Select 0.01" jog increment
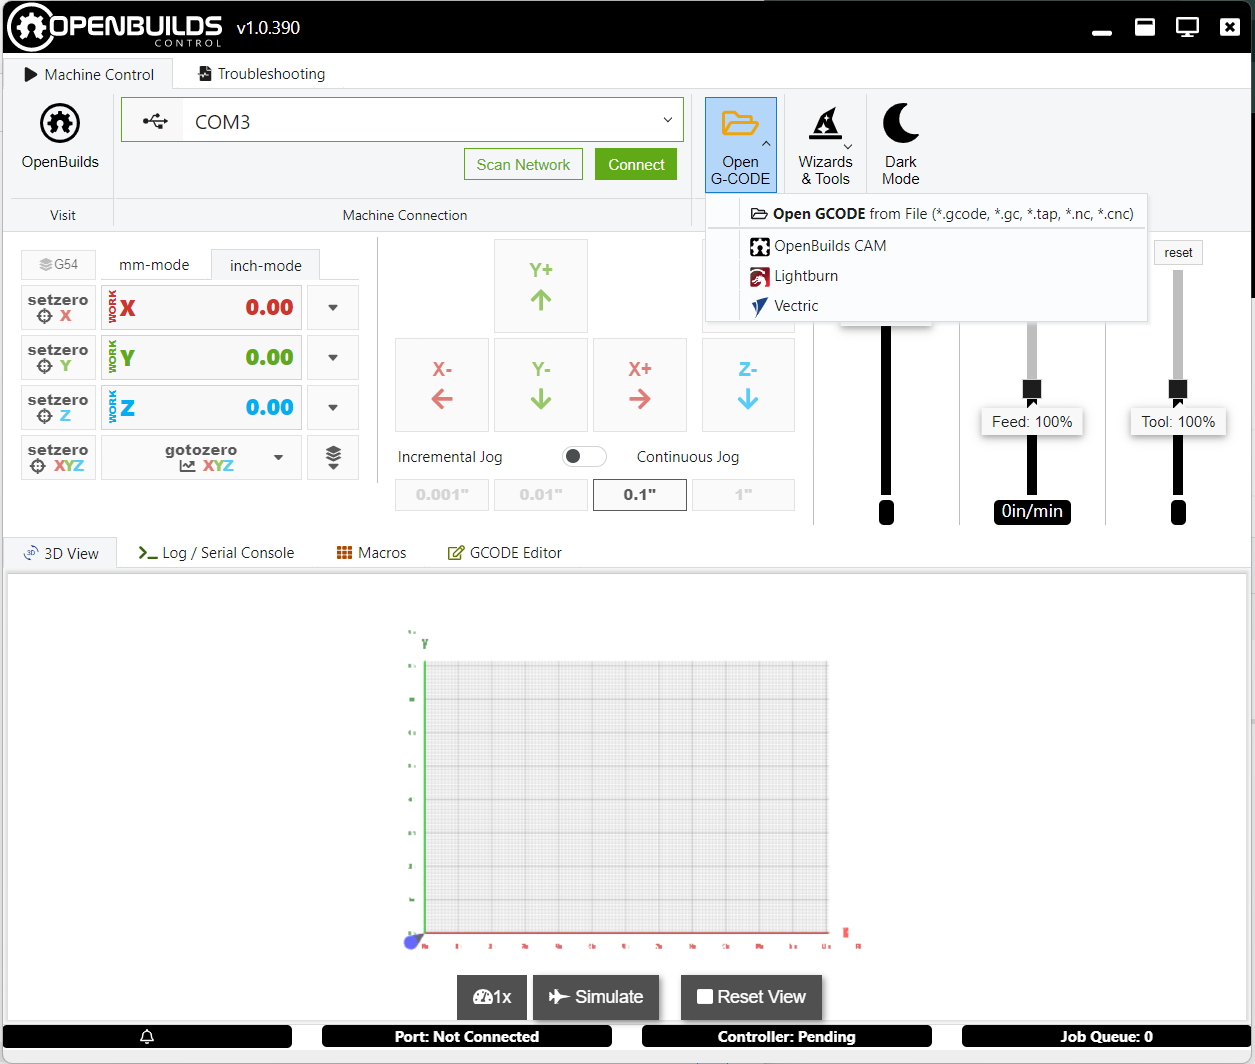1255x1064 pixels. 541,494
